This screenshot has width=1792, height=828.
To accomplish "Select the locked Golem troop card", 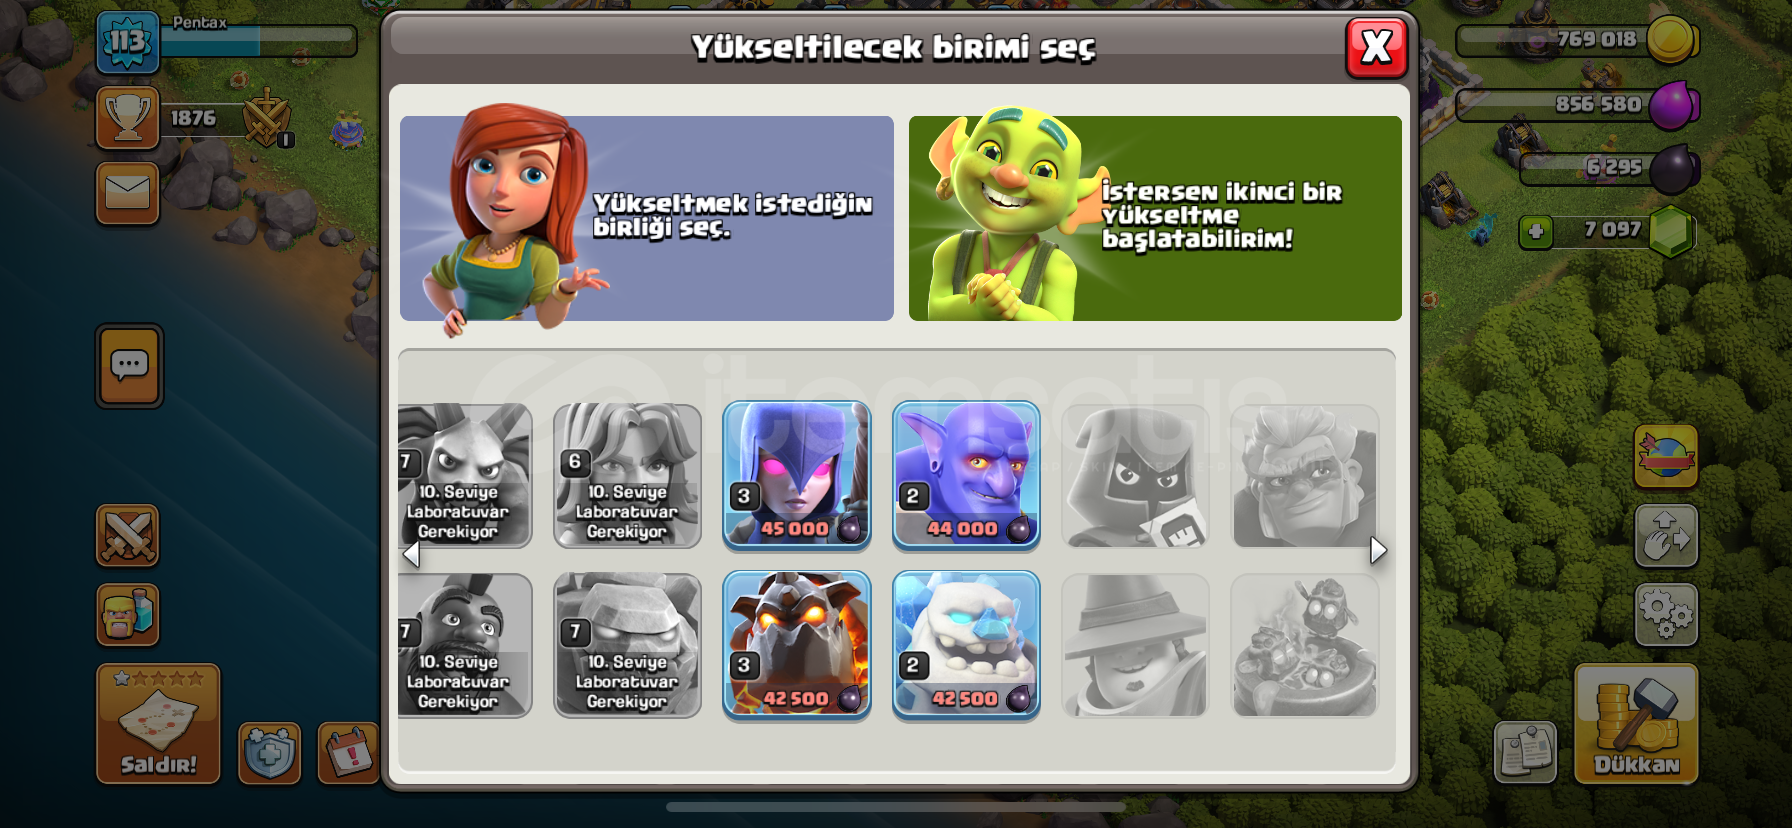I will (627, 646).
